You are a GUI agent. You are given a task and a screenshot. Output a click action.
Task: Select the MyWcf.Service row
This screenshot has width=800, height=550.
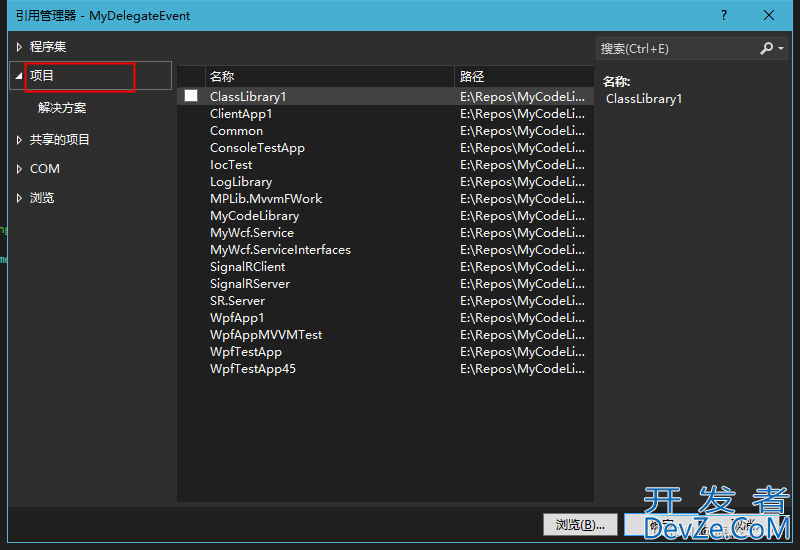tap(386, 233)
